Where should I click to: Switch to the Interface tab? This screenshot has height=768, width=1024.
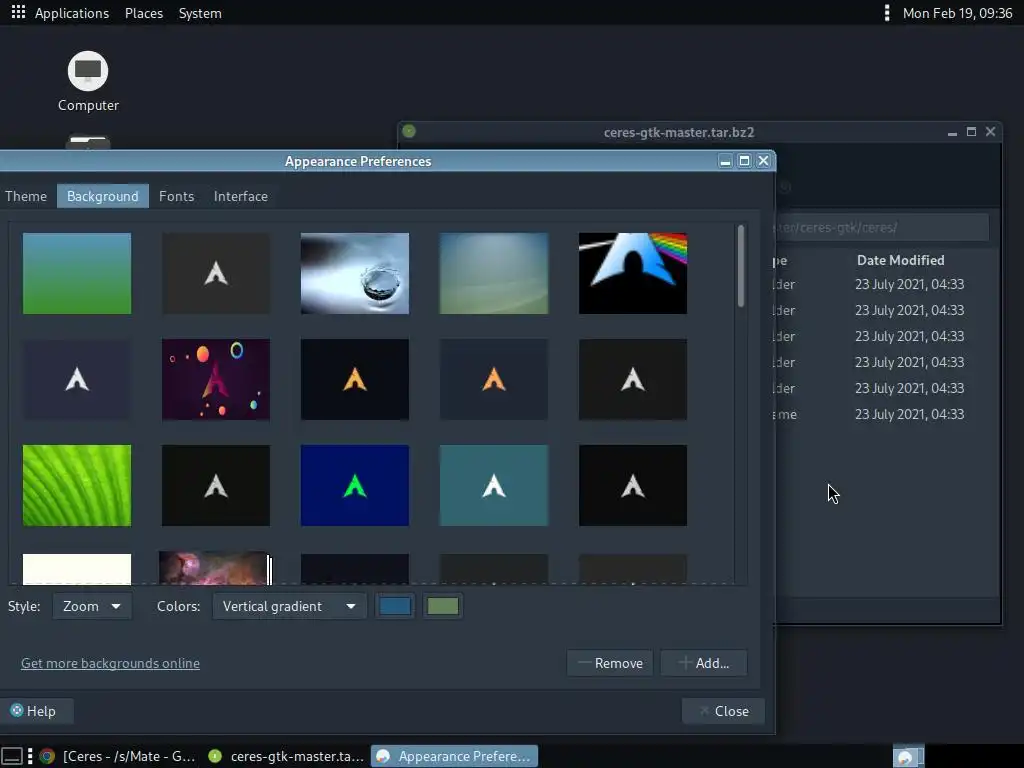240,196
